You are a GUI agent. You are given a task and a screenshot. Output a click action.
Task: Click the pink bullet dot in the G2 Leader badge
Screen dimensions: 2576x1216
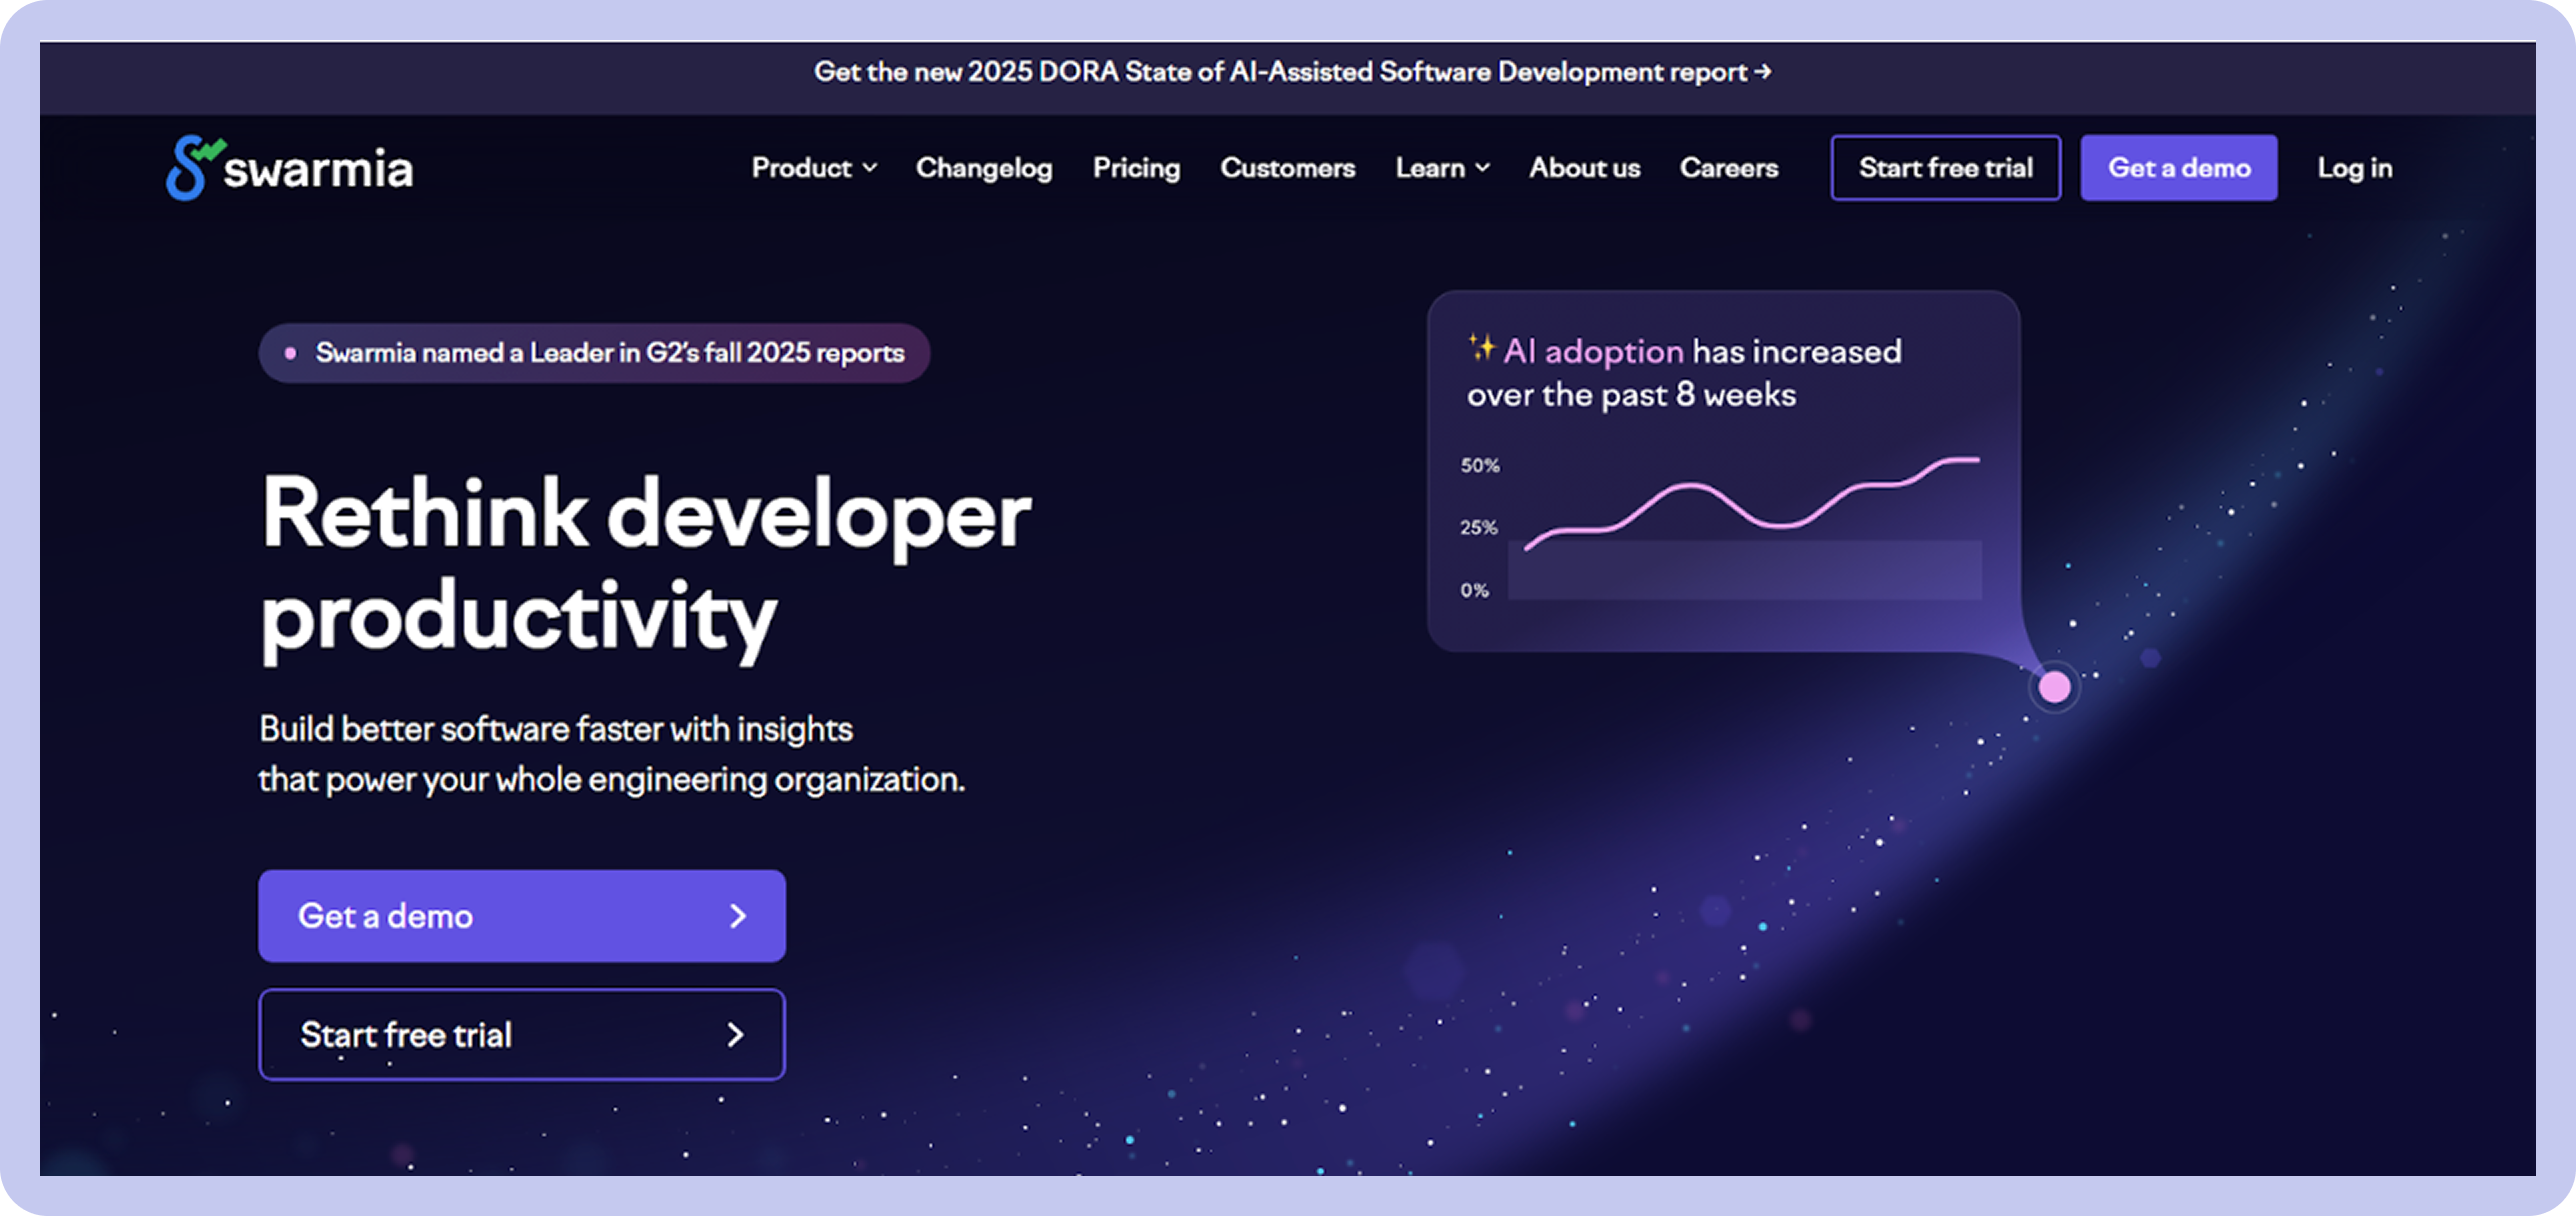[x=290, y=353]
